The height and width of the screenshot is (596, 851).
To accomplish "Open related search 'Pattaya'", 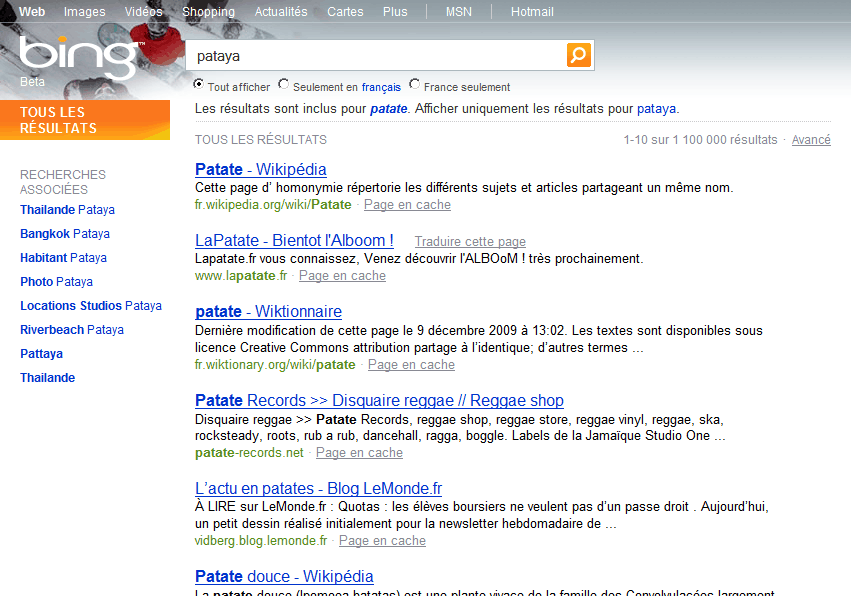I will pos(41,353).
